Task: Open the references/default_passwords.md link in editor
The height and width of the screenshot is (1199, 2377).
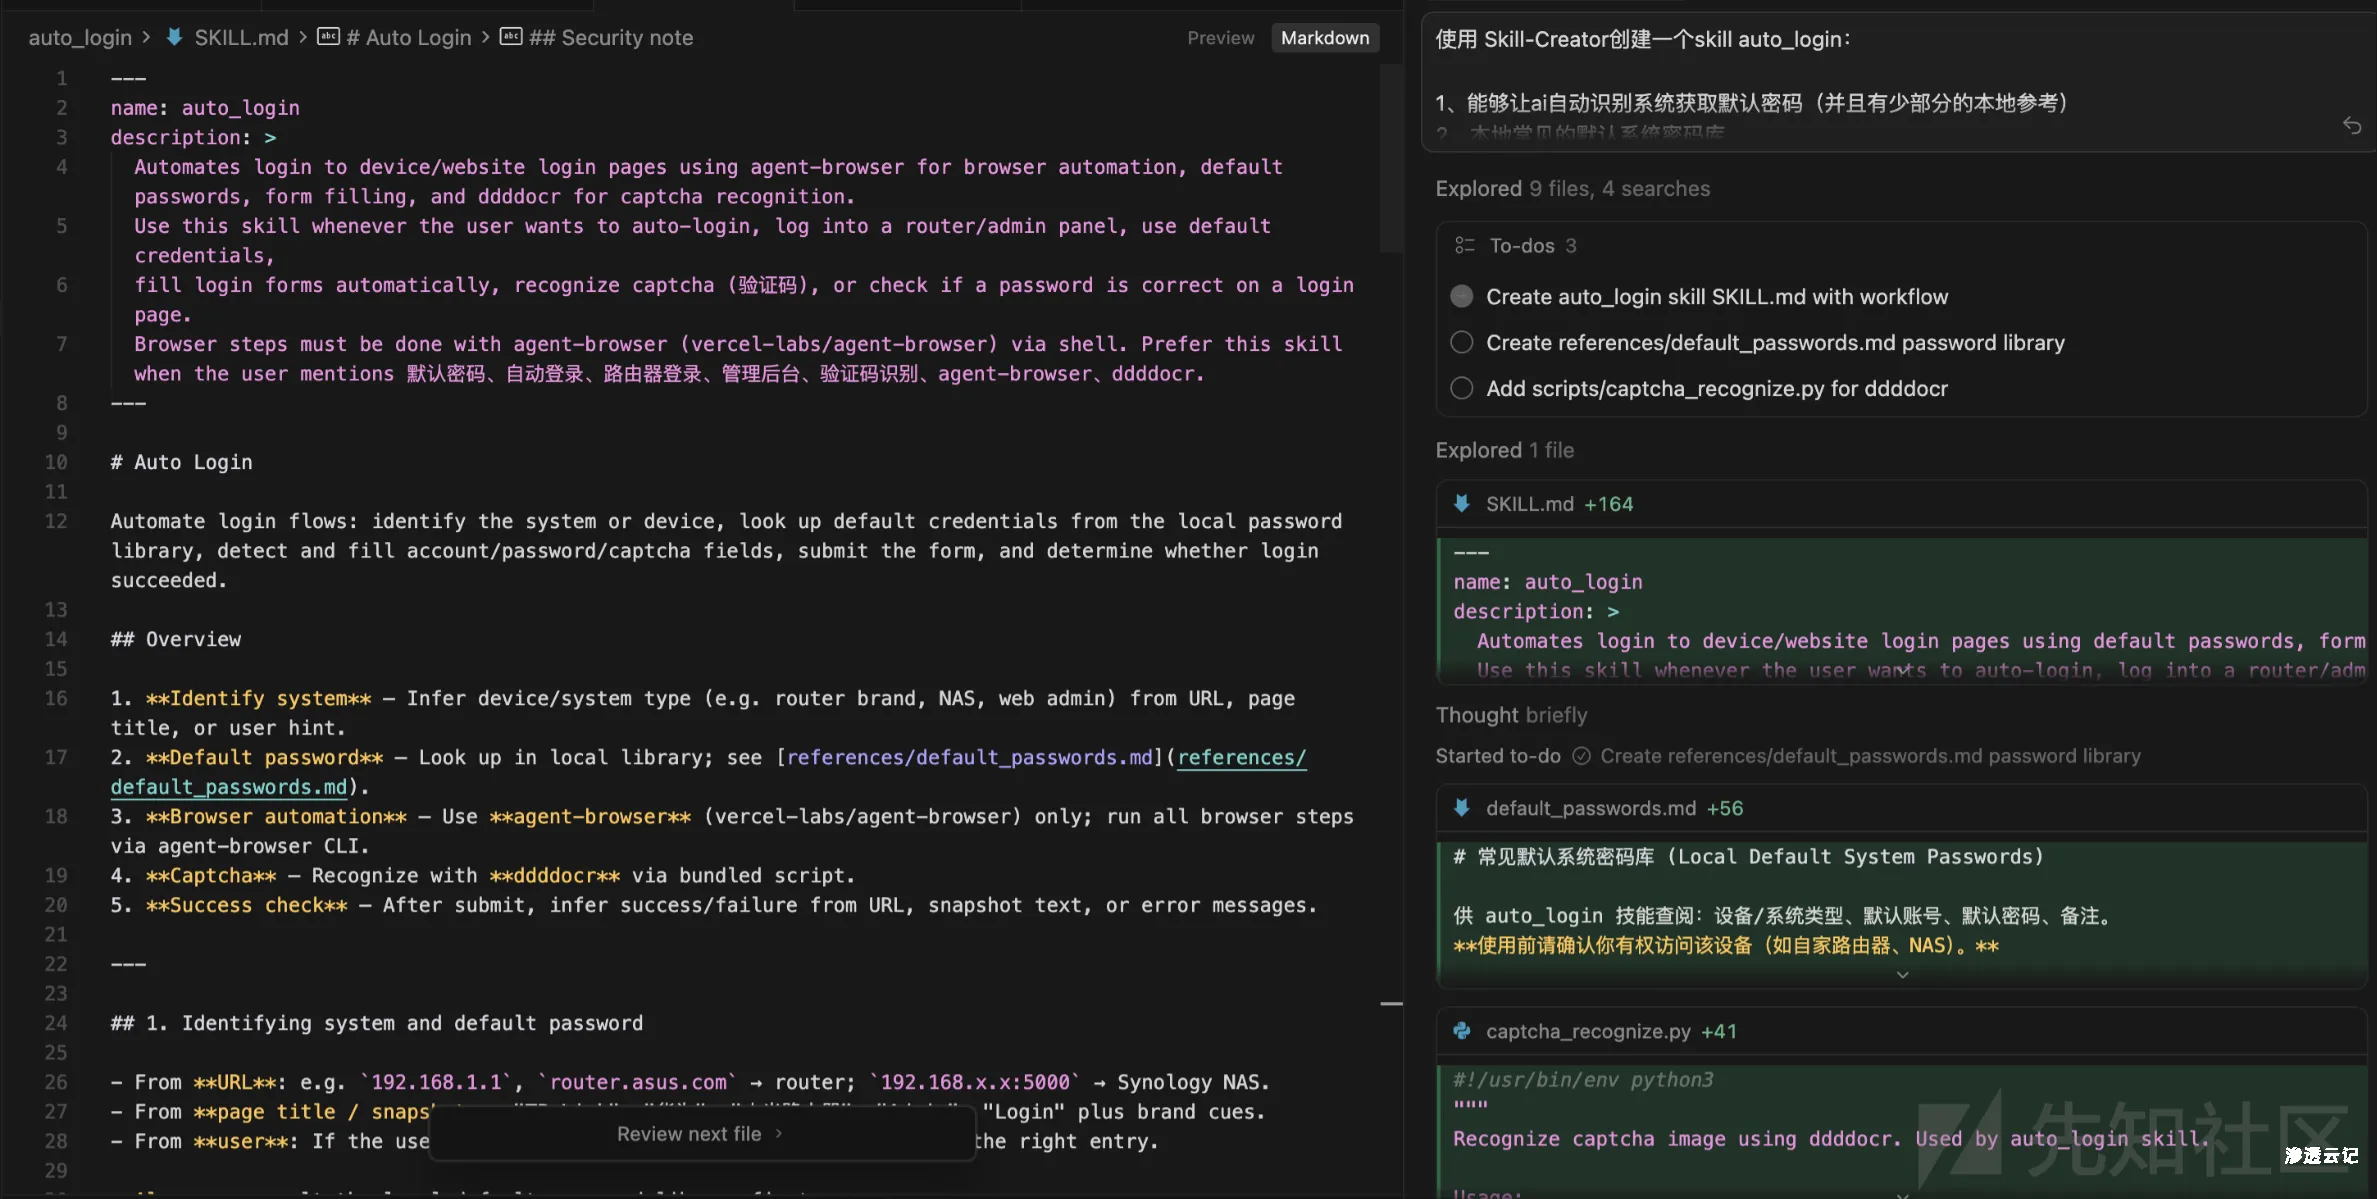Action: (x=1240, y=758)
